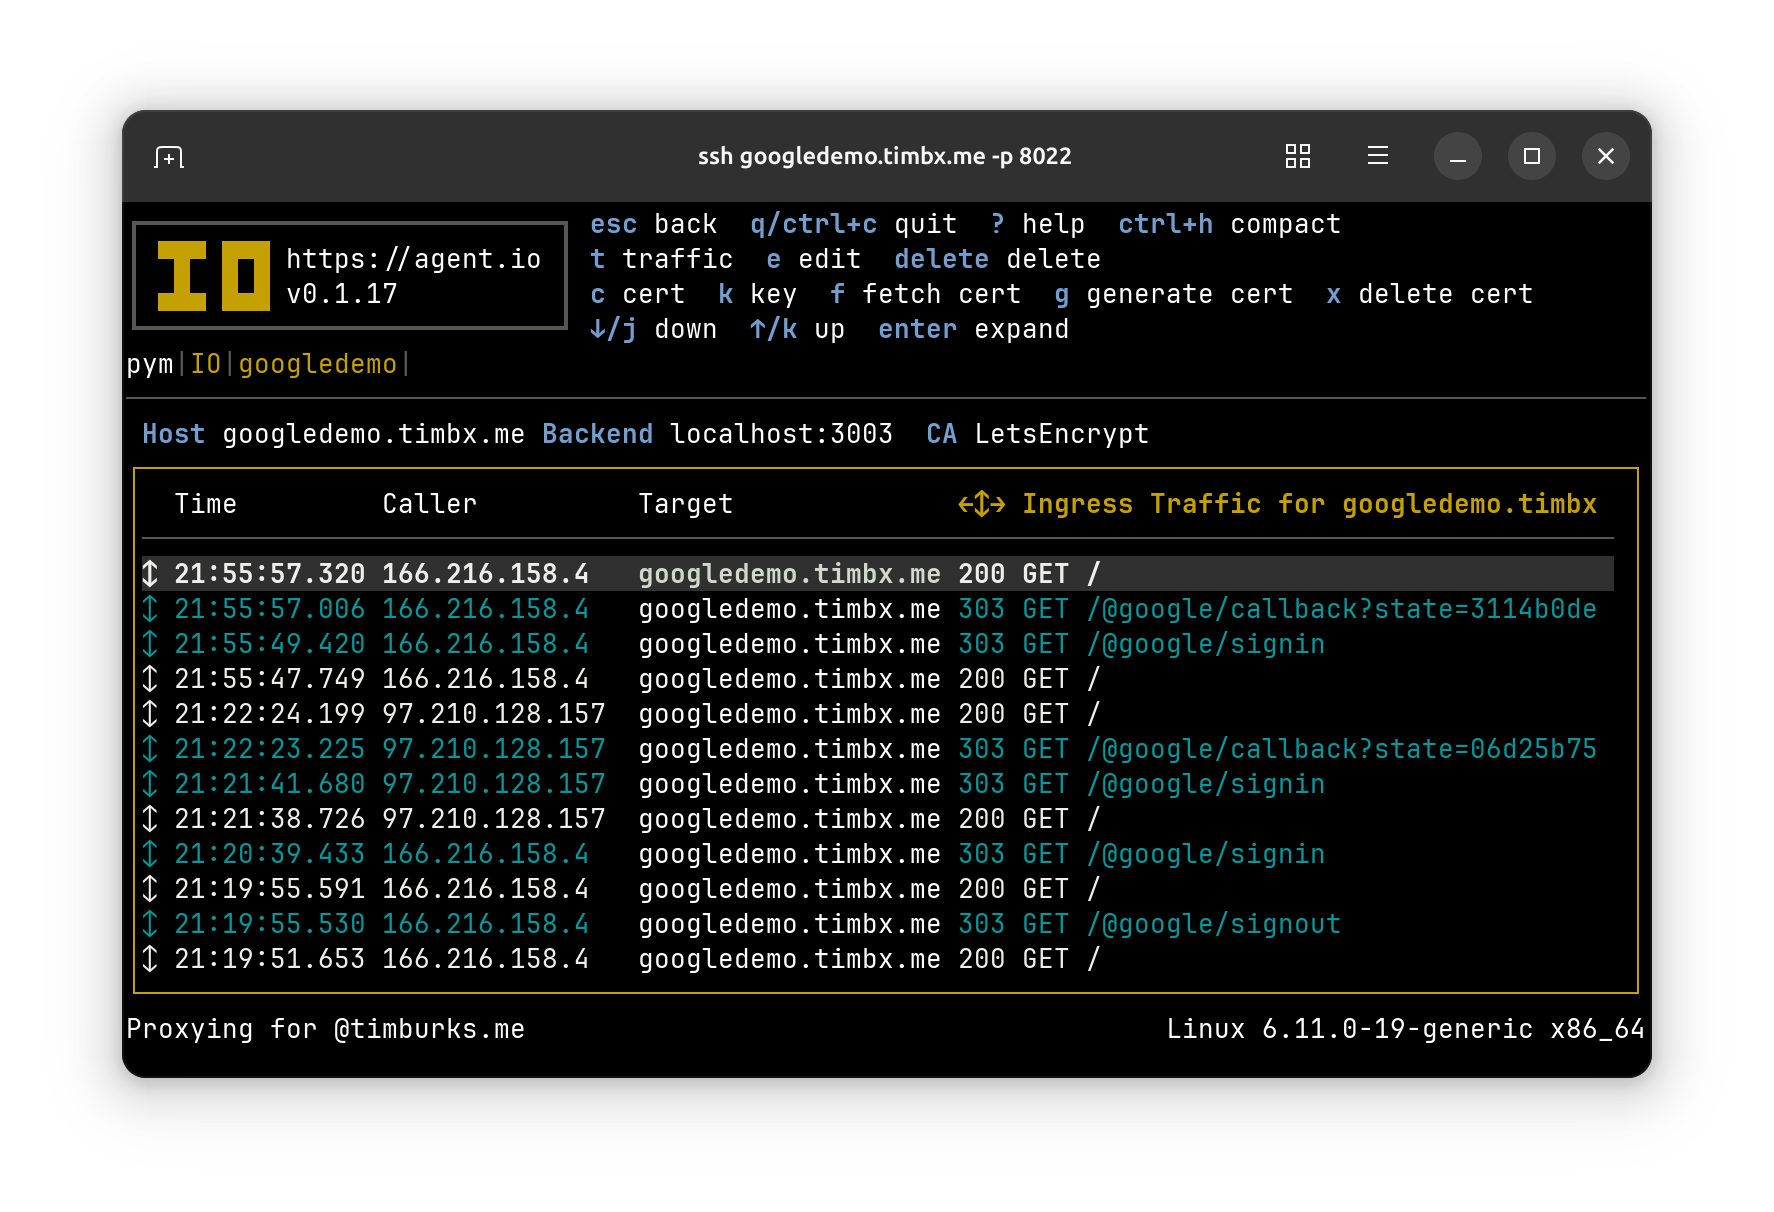This screenshot has height=1212, width=1774.
Task: Click Linux 6.11.0-19-generic x86_64 status text
Action: (1405, 1029)
